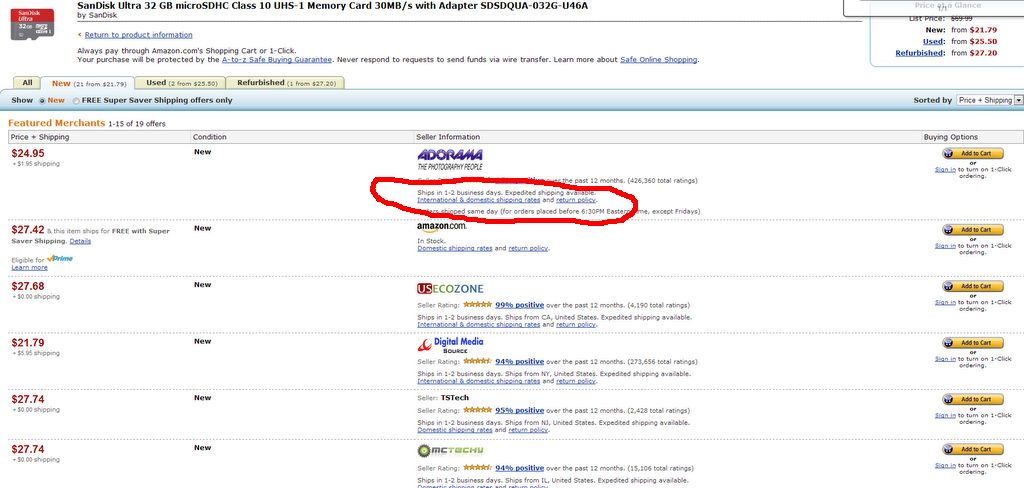The height and width of the screenshot is (488, 1024).
Task: Add the $24.95 Adorama offer to cart
Action: pyautogui.click(x=972, y=154)
